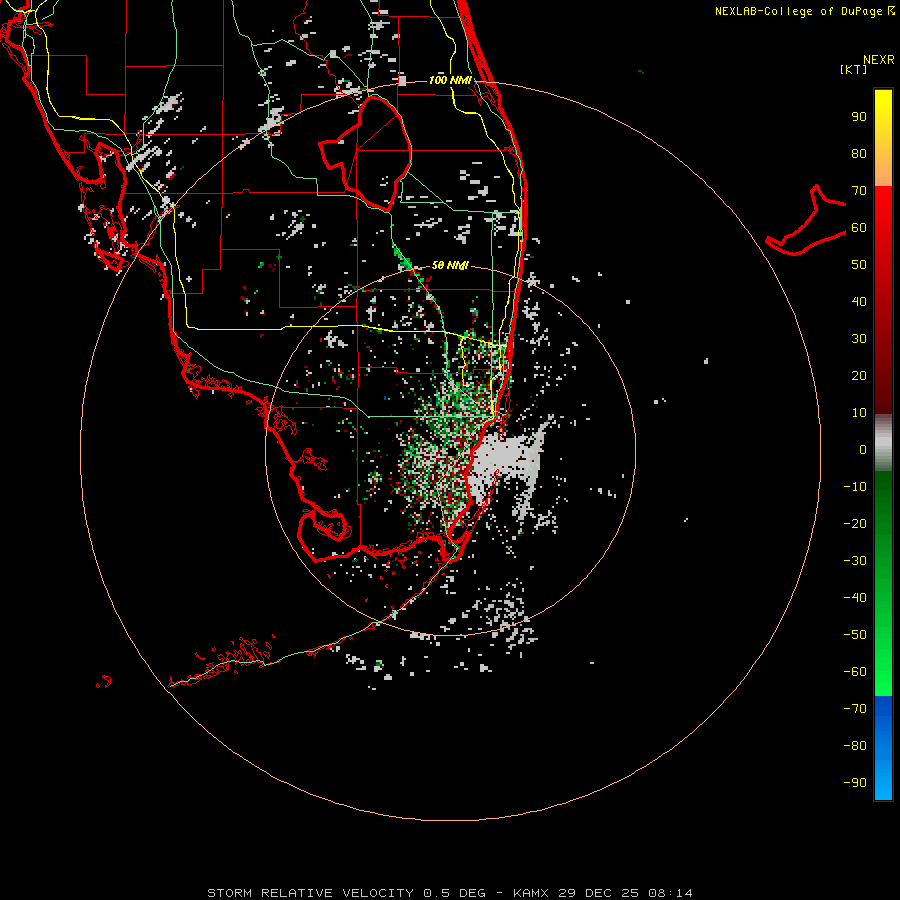Screen dimensions: 900x900
Task: Select the -80 value on the velocity scale
Action: click(855, 746)
